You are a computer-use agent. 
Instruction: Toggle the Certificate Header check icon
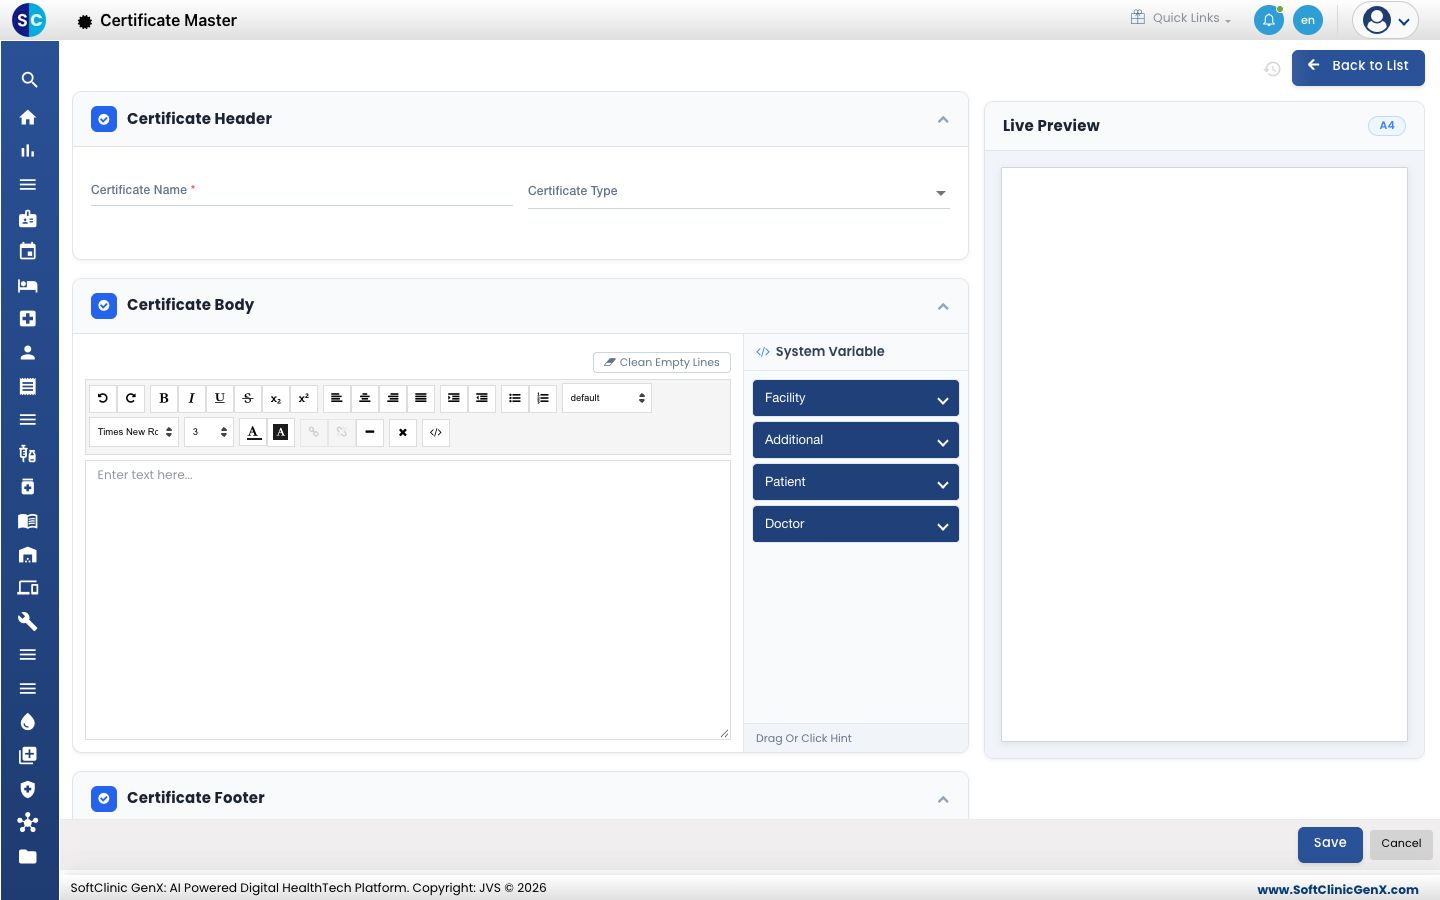(104, 119)
